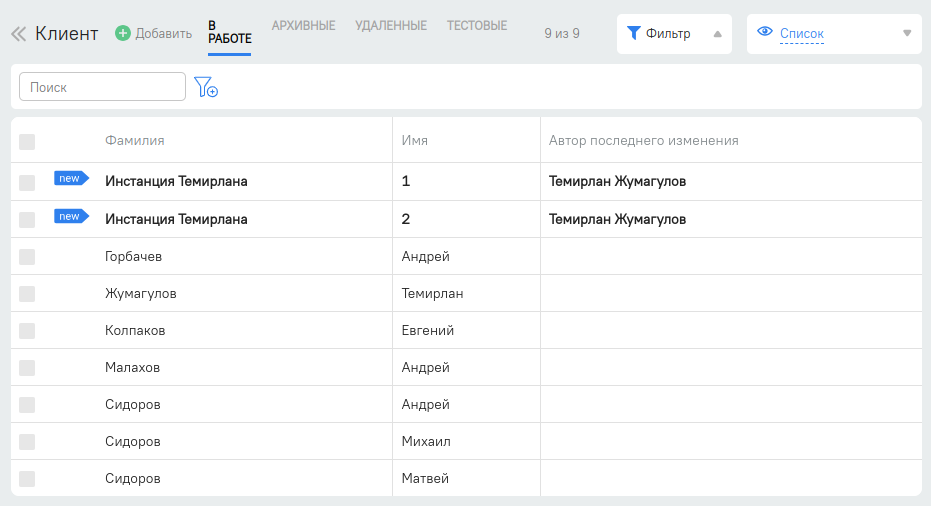This screenshot has height=506, width=931.
Task: Go to the Тестовые tab
Action: [476, 25]
